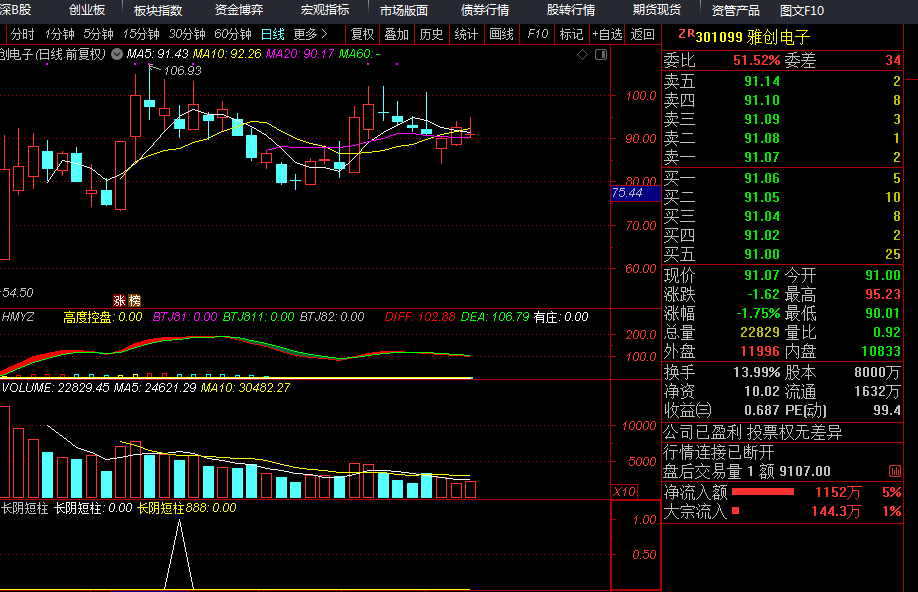
Task: Click 公司已盈利 投票权无差异 info line
Action: pyautogui.click(x=752, y=433)
